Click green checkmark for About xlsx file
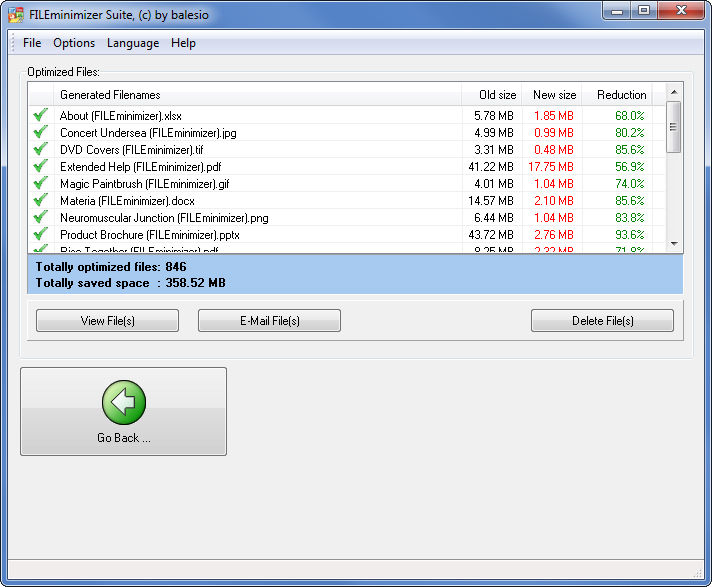 click(x=40, y=115)
